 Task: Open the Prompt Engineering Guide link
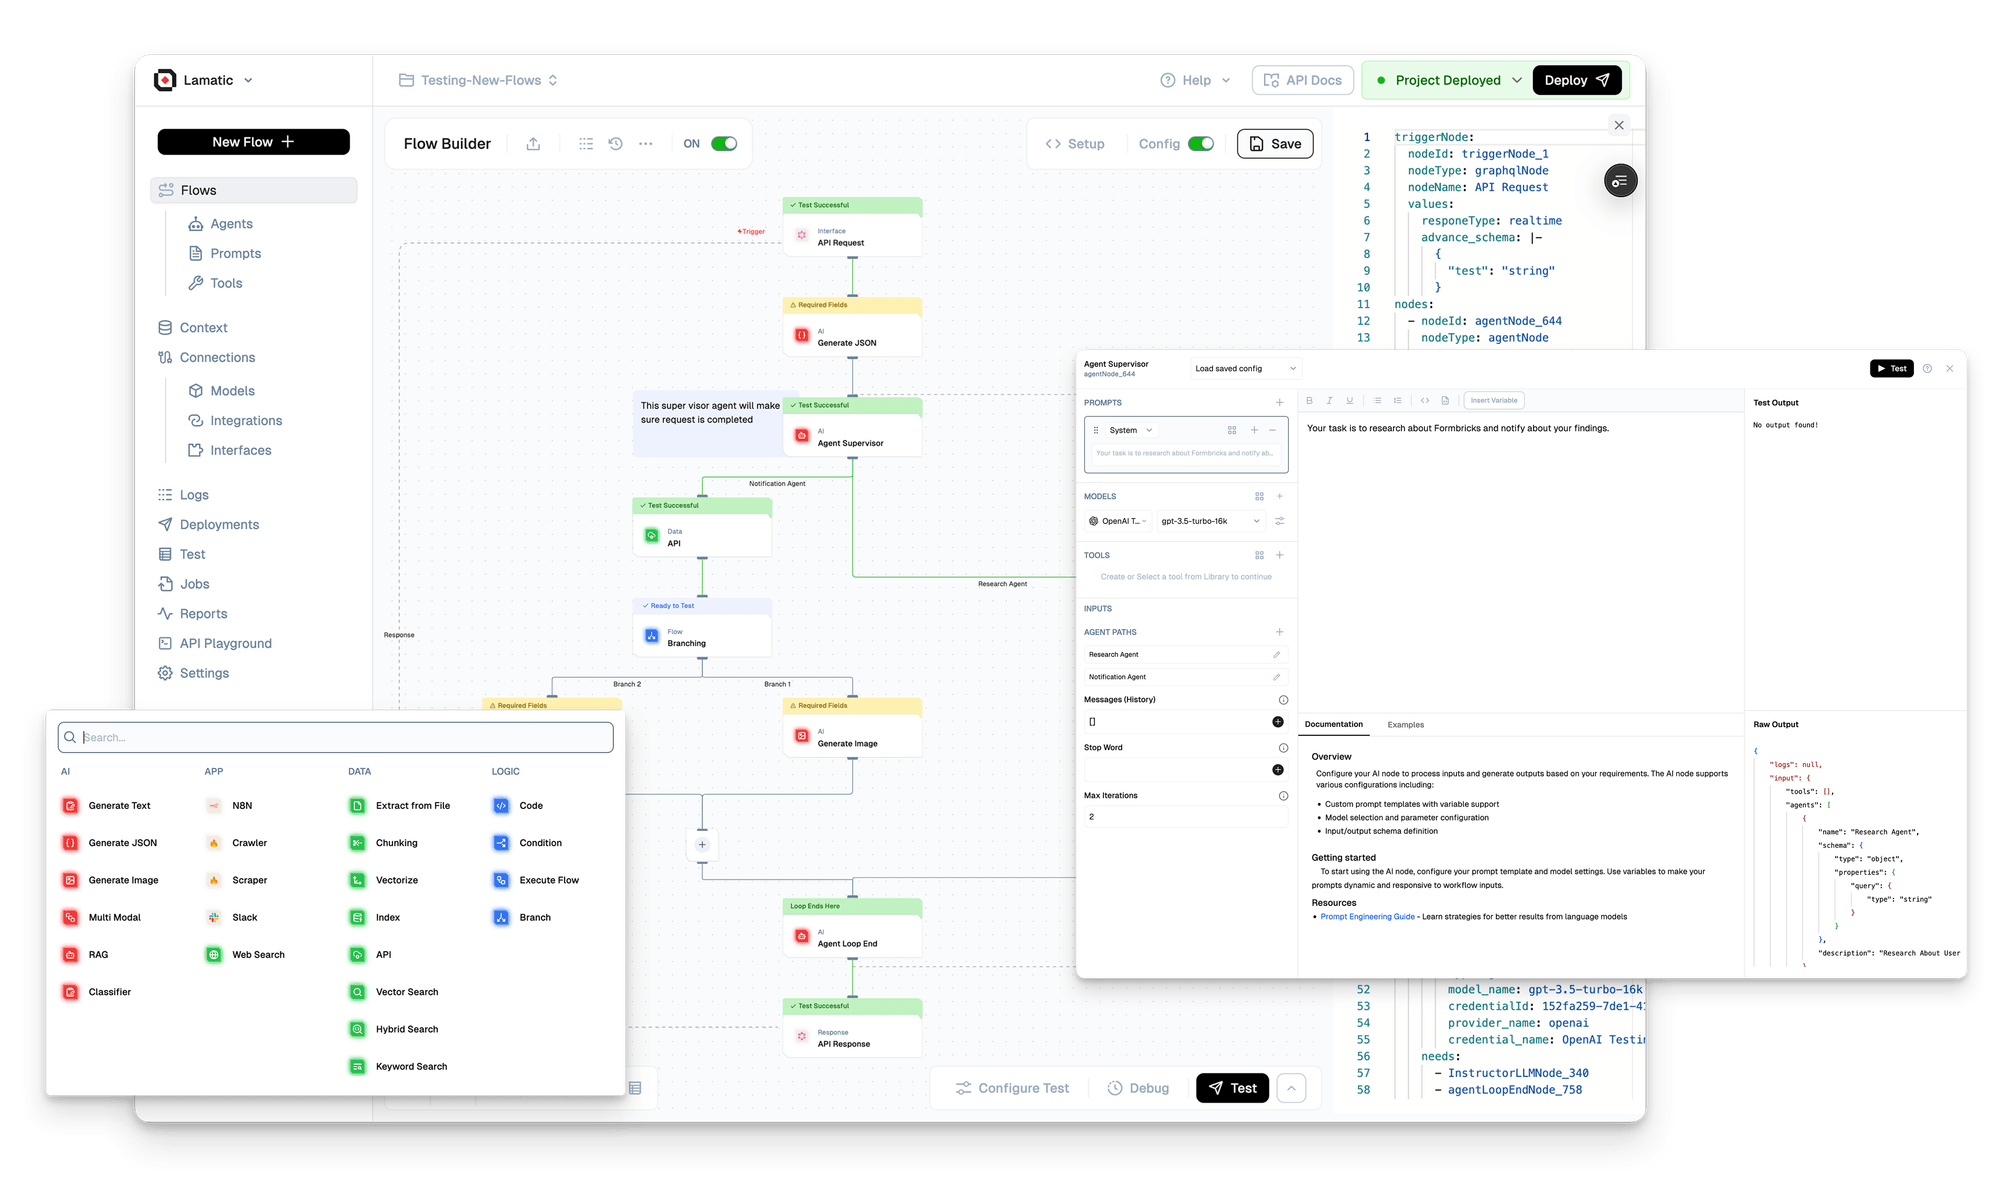pos(1367,917)
